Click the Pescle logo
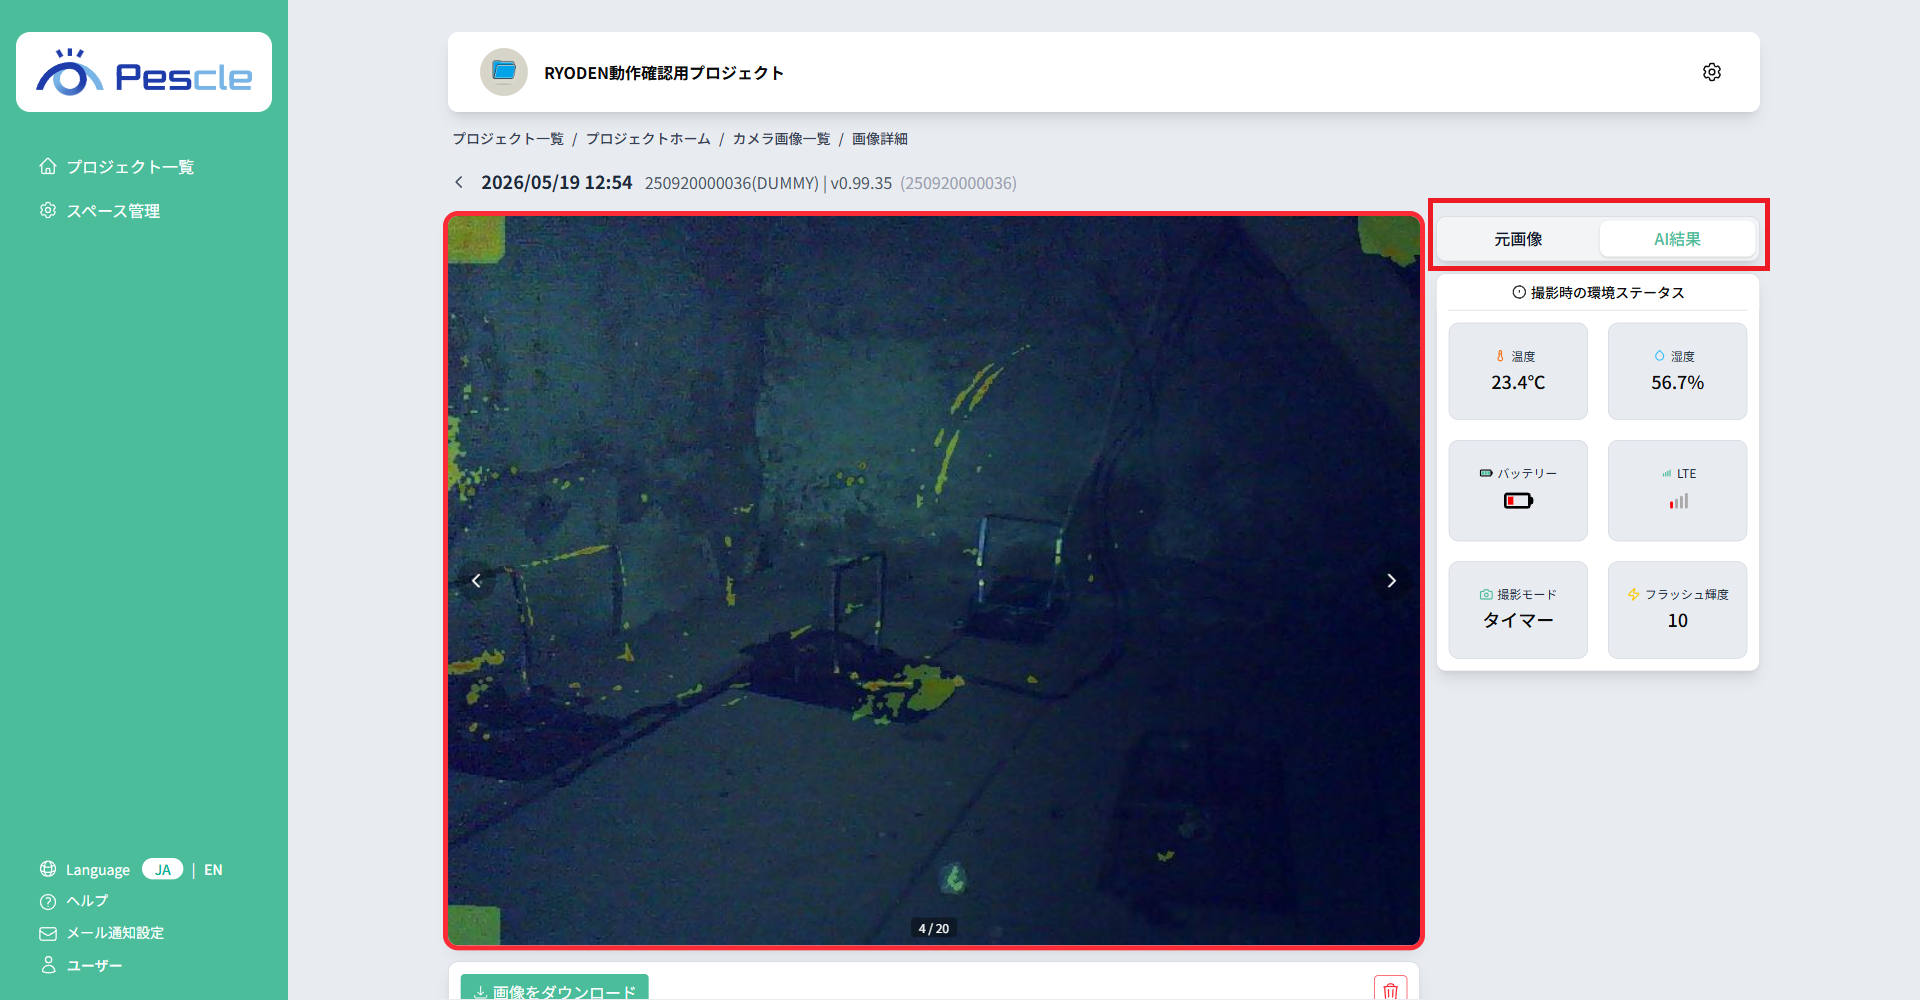 coord(144,72)
